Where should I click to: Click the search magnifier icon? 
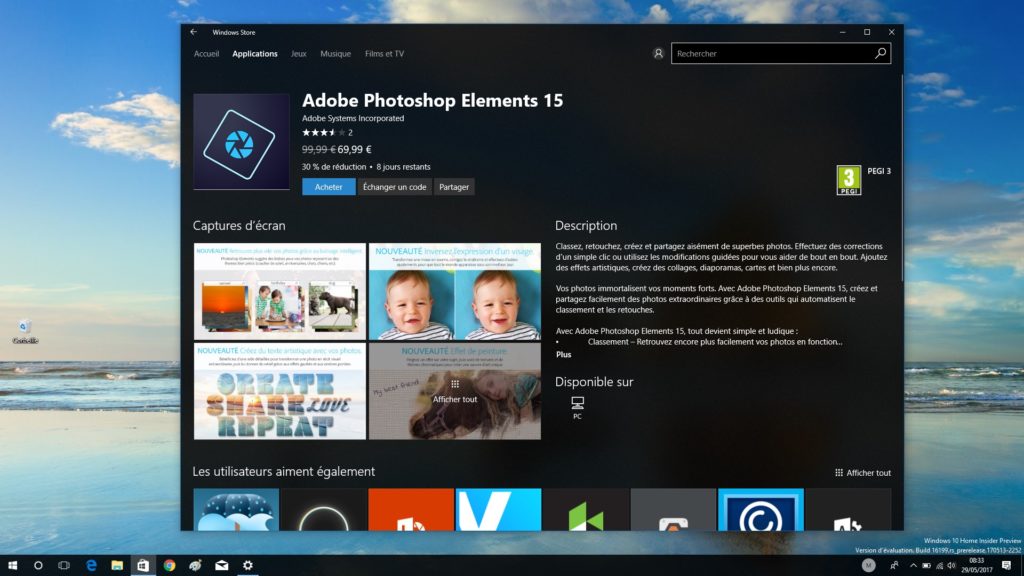pos(880,54)
